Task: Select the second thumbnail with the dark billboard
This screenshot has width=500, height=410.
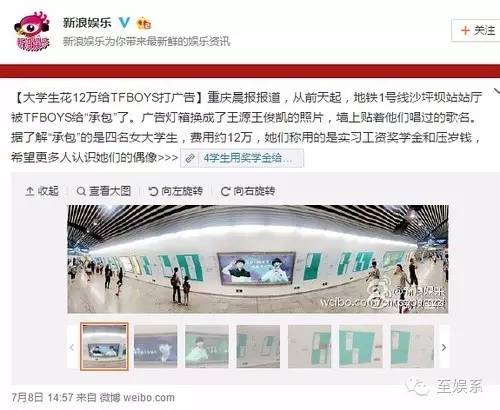Action: (x=155, y=347)
